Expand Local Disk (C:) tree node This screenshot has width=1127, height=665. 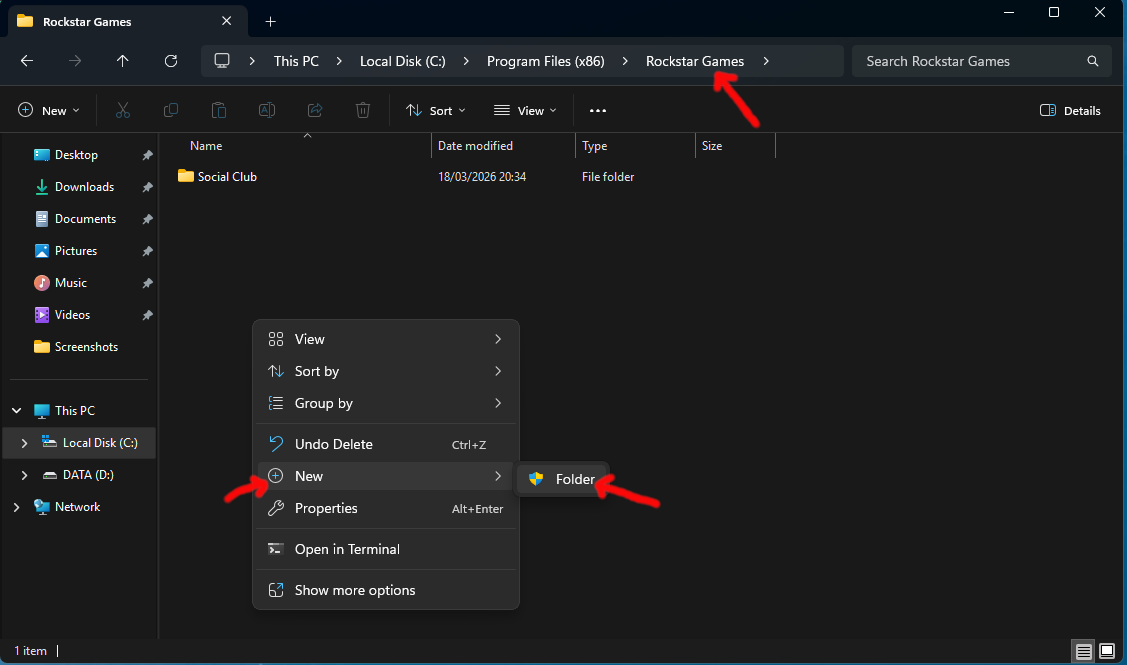click(x=24, y=443)
